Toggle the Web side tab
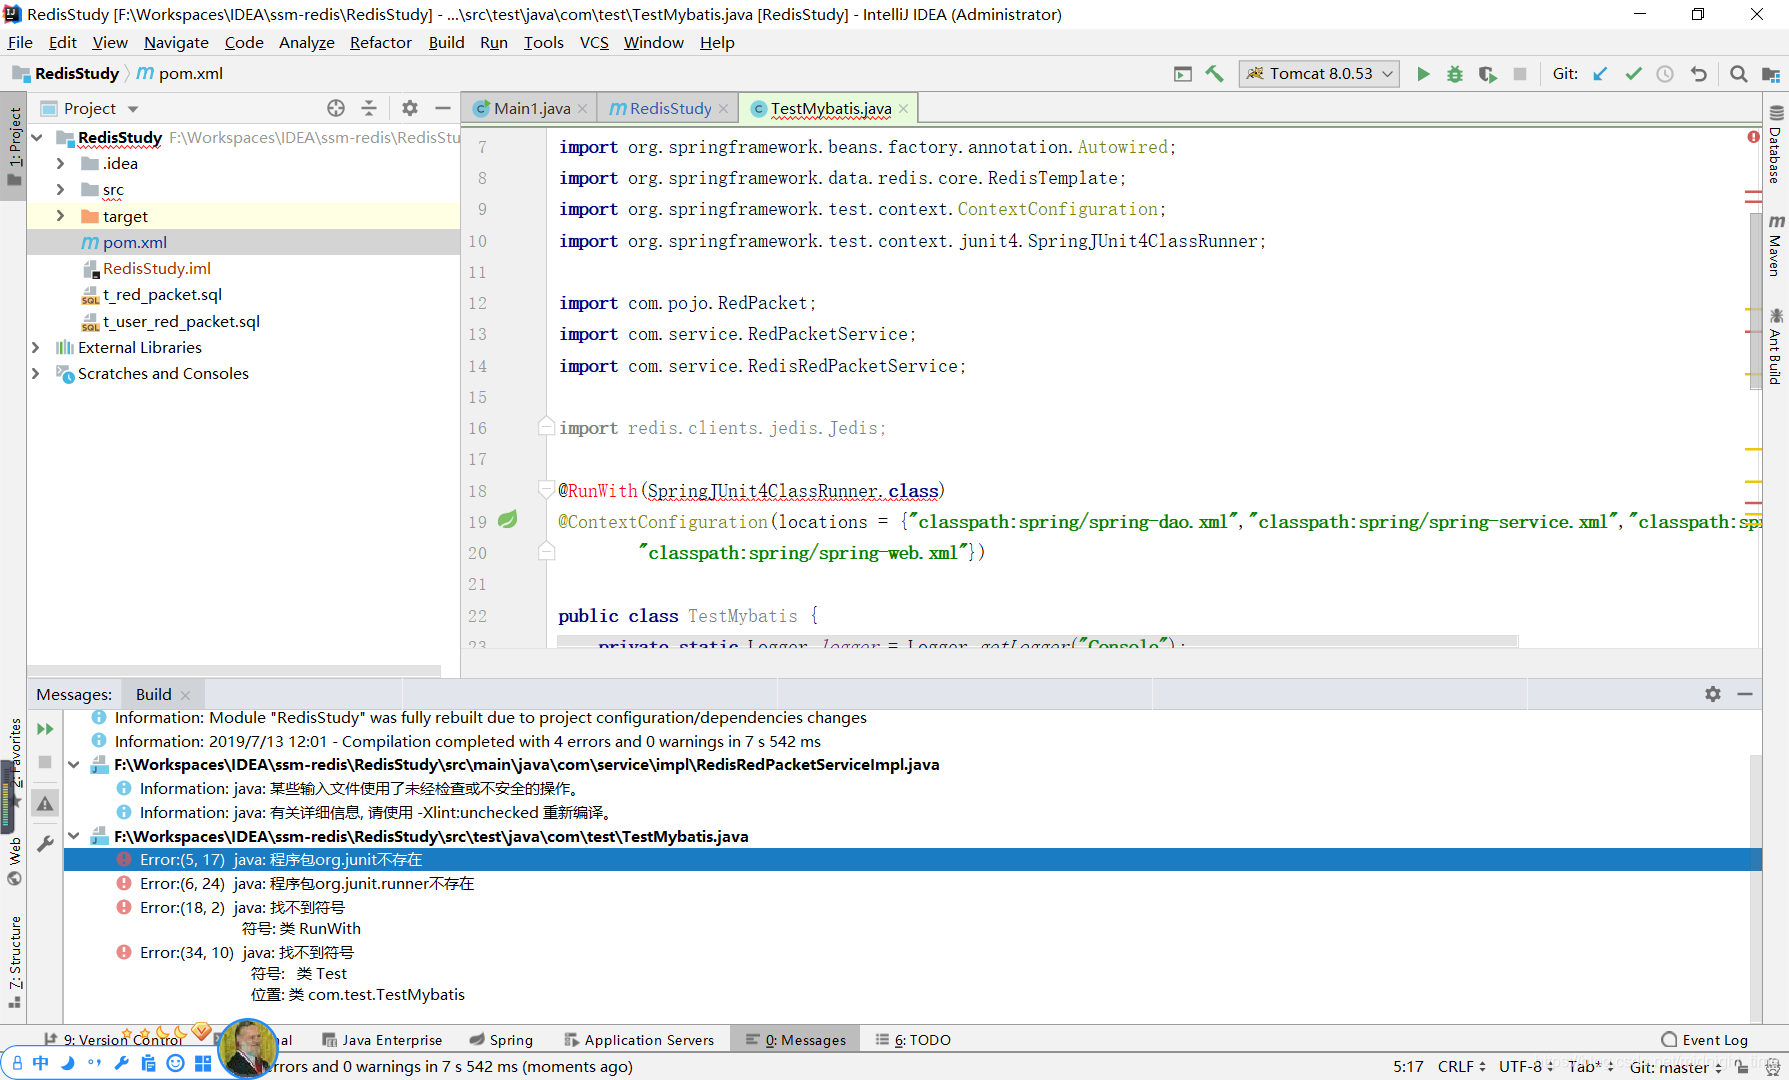Image resolution: width=1789 pixels, height=1080 pixels. [x=14, y=861]
